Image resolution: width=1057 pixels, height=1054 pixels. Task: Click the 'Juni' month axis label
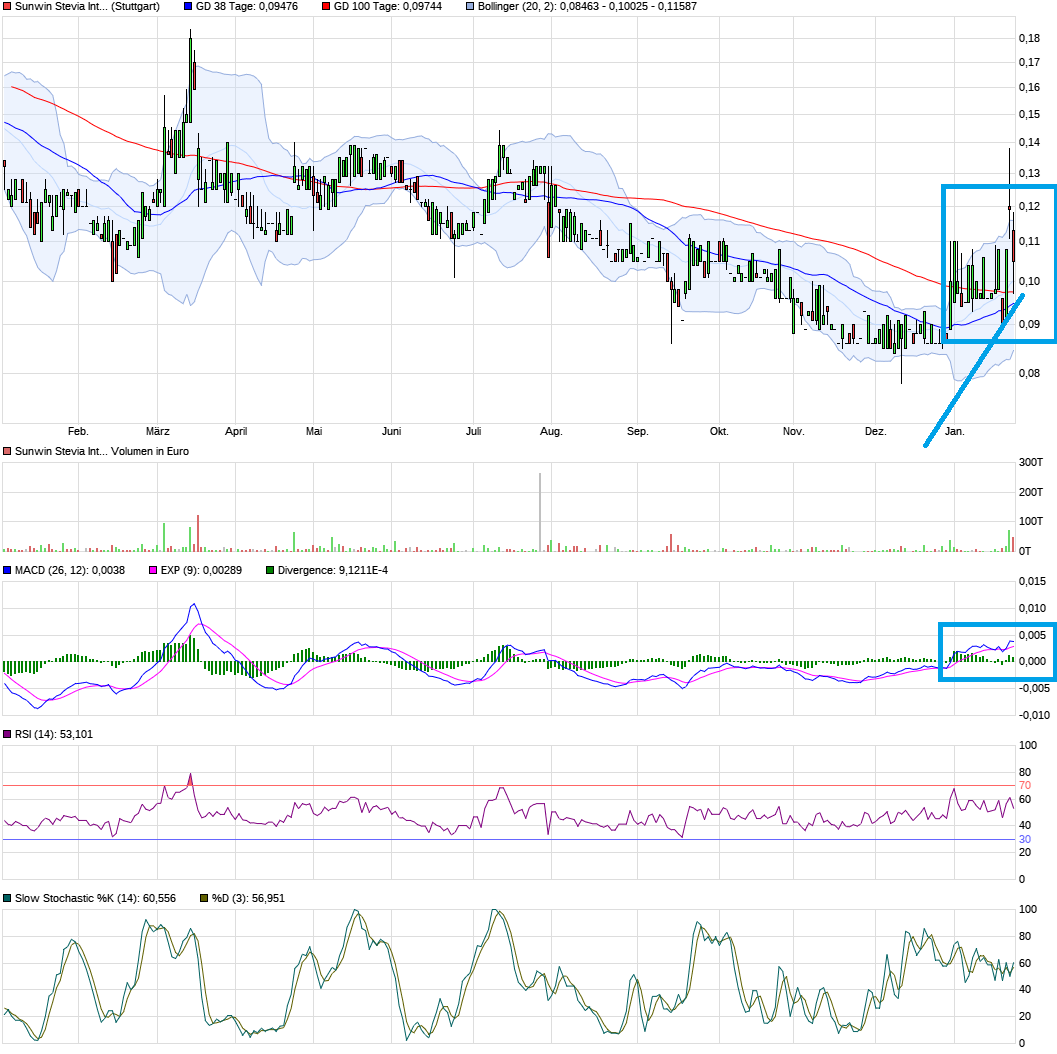392,431
